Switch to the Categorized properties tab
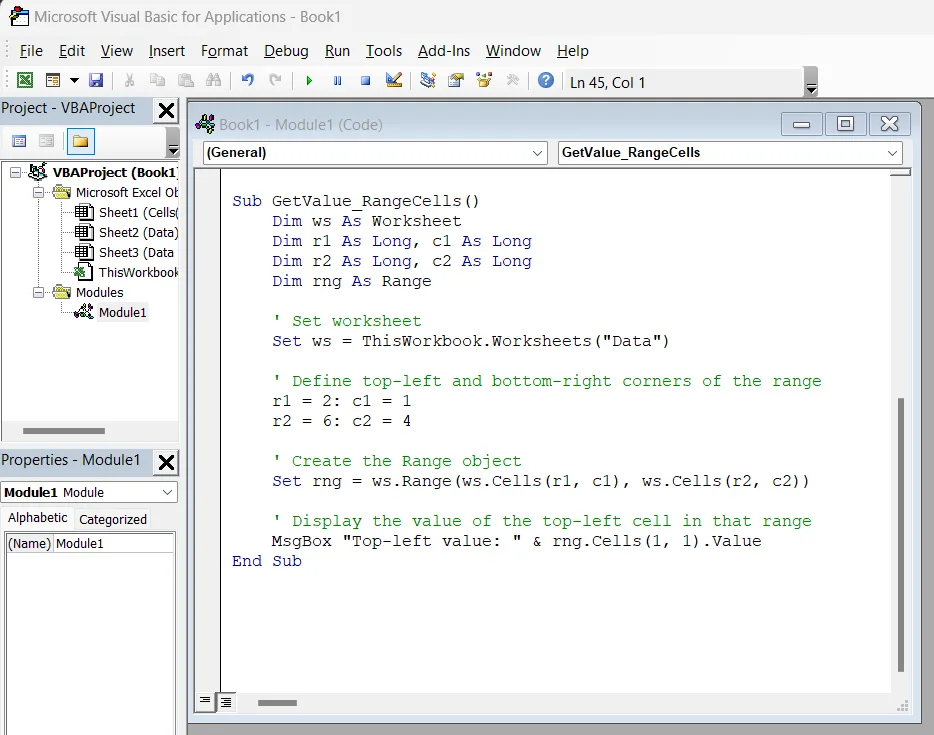Screen dimensions: 934x735 (113, 519)
